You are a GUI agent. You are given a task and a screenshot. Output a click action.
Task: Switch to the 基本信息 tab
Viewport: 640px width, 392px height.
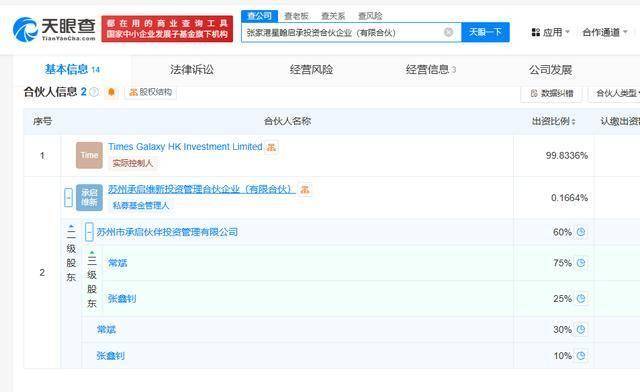click(x=72, y=69)
